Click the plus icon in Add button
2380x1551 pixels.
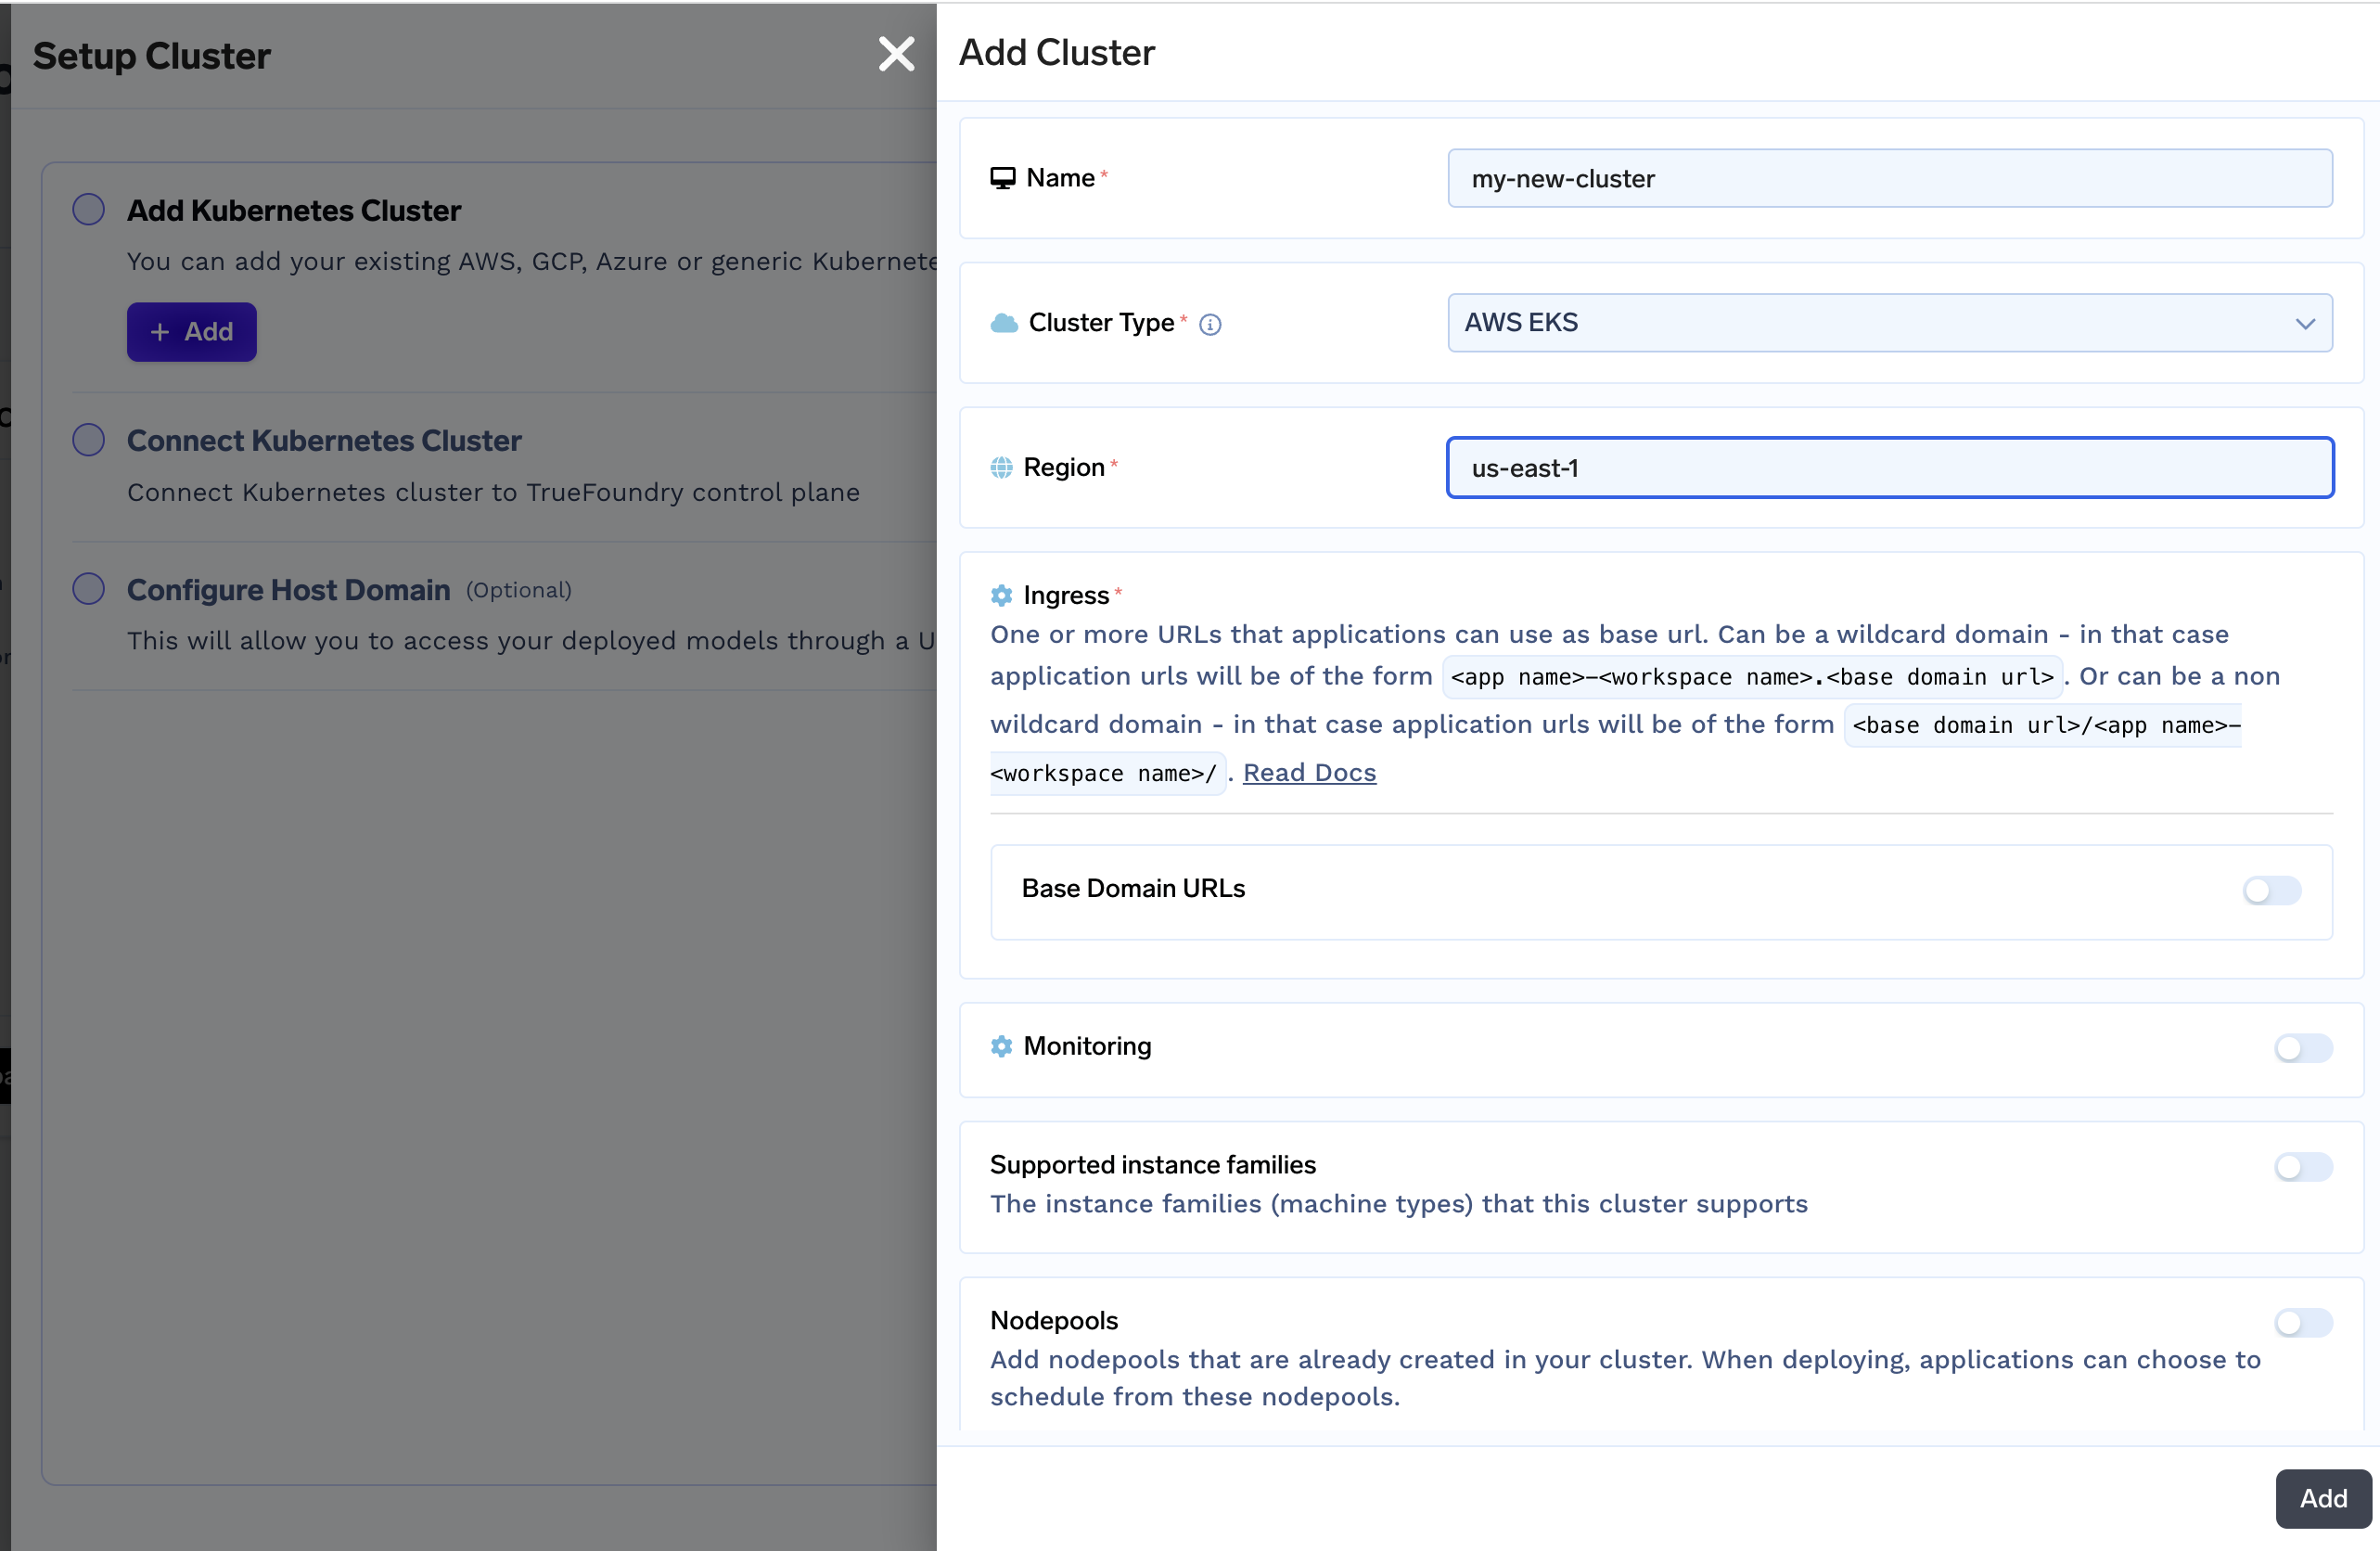click(160, 332)
